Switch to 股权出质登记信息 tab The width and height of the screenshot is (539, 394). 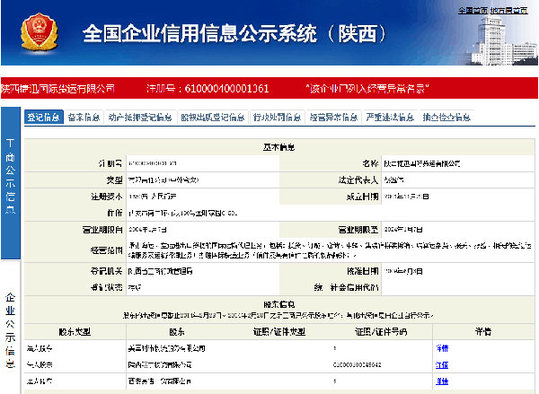coord(213,117)
